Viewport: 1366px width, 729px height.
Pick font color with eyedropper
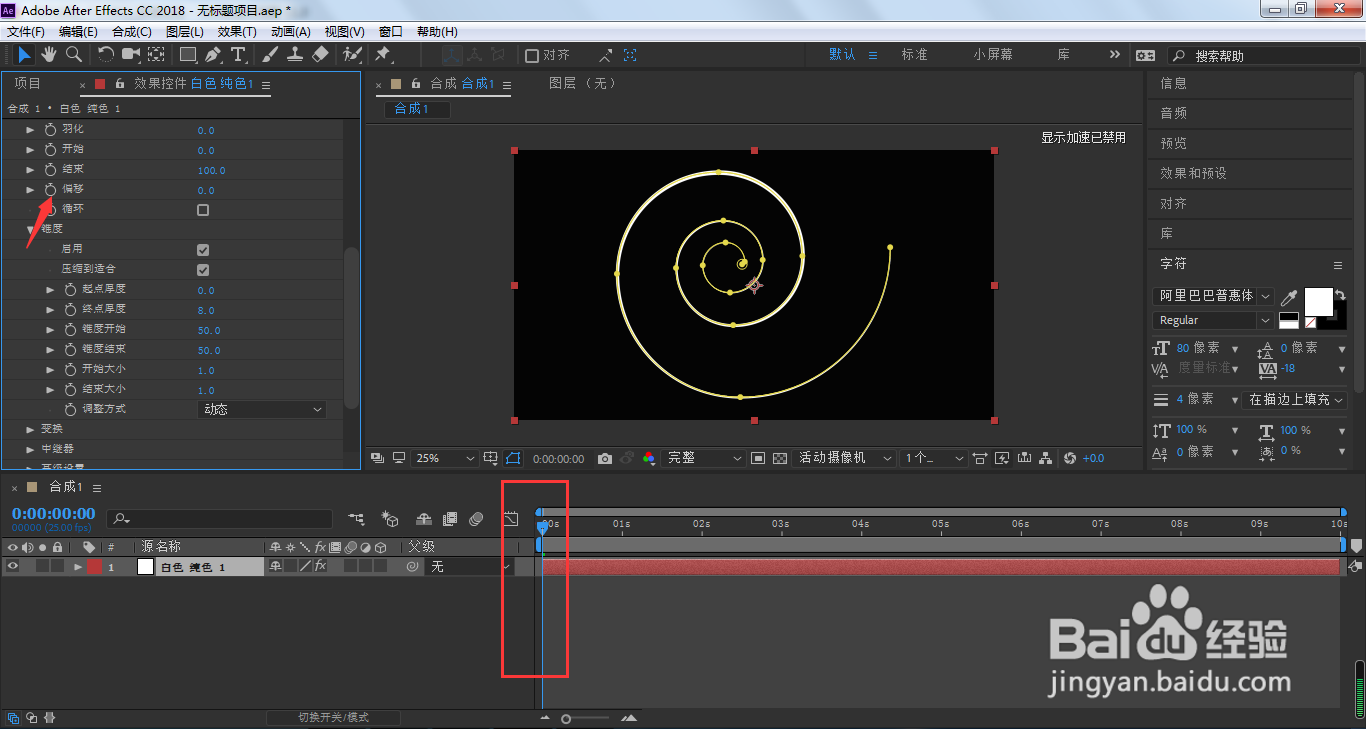[1289, 298]
